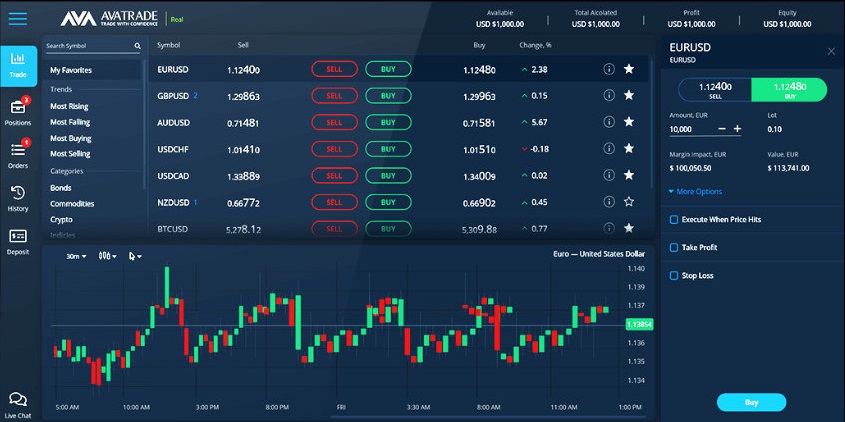845x422 pixels.
Task: Select Most Buying trend
Action: coord(71,139)
